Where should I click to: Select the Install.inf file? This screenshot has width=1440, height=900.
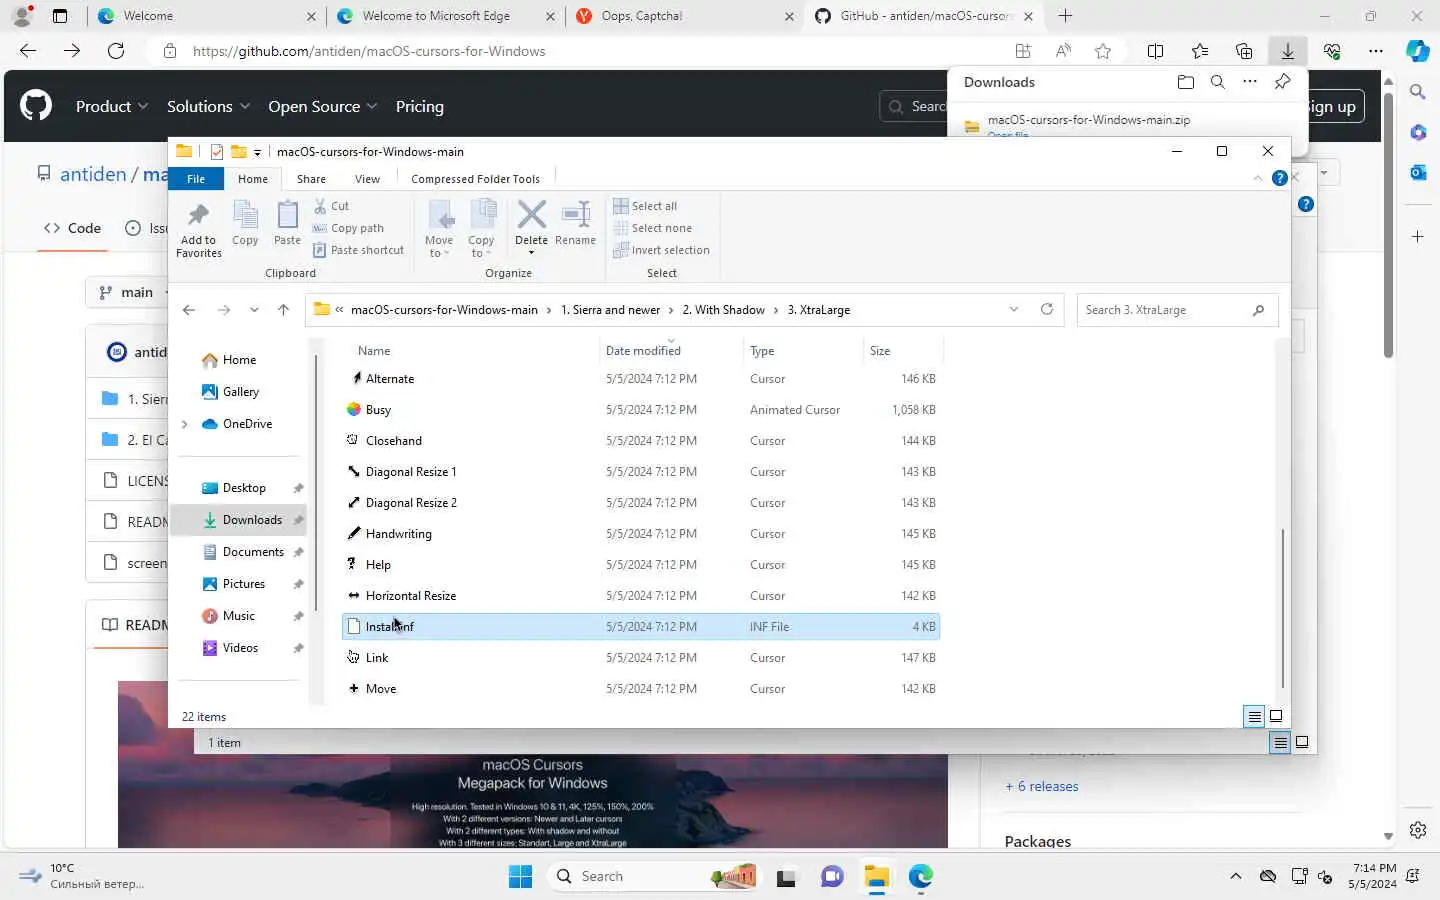click(641, 627)
